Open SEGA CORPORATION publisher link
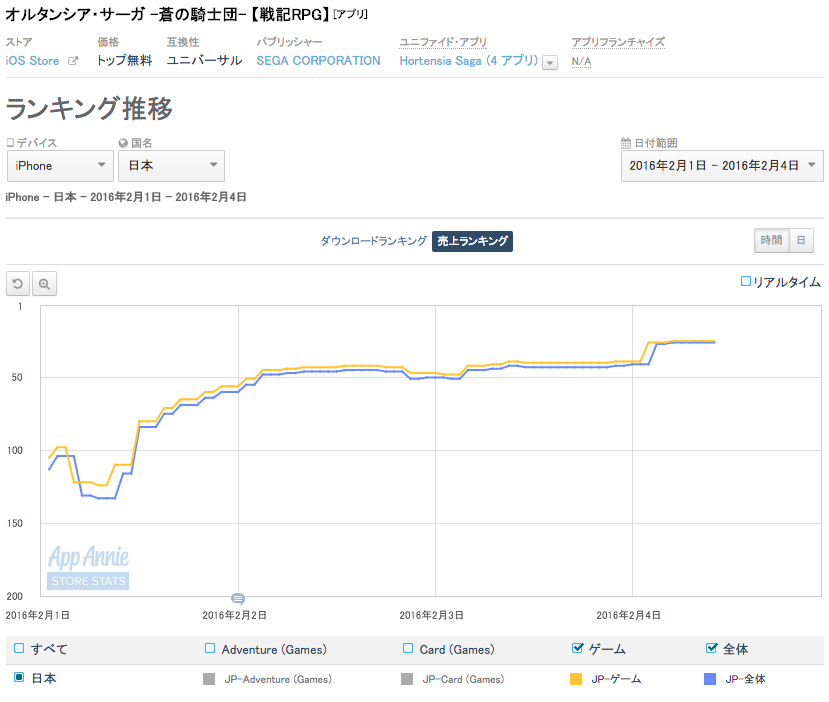This screenshot has width=829, height=702. pyautogui.click(x=318, y=61)
